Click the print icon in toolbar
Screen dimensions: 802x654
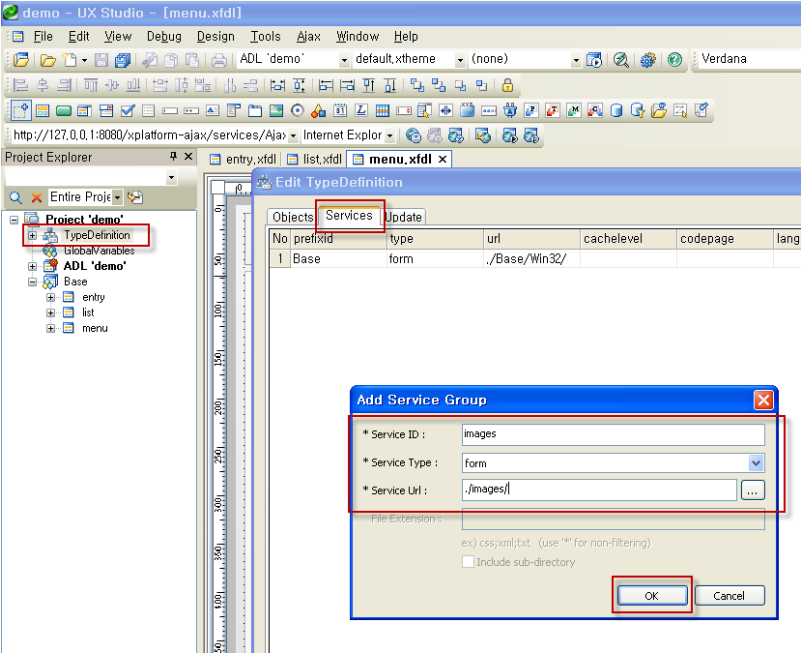click(219, 60)
